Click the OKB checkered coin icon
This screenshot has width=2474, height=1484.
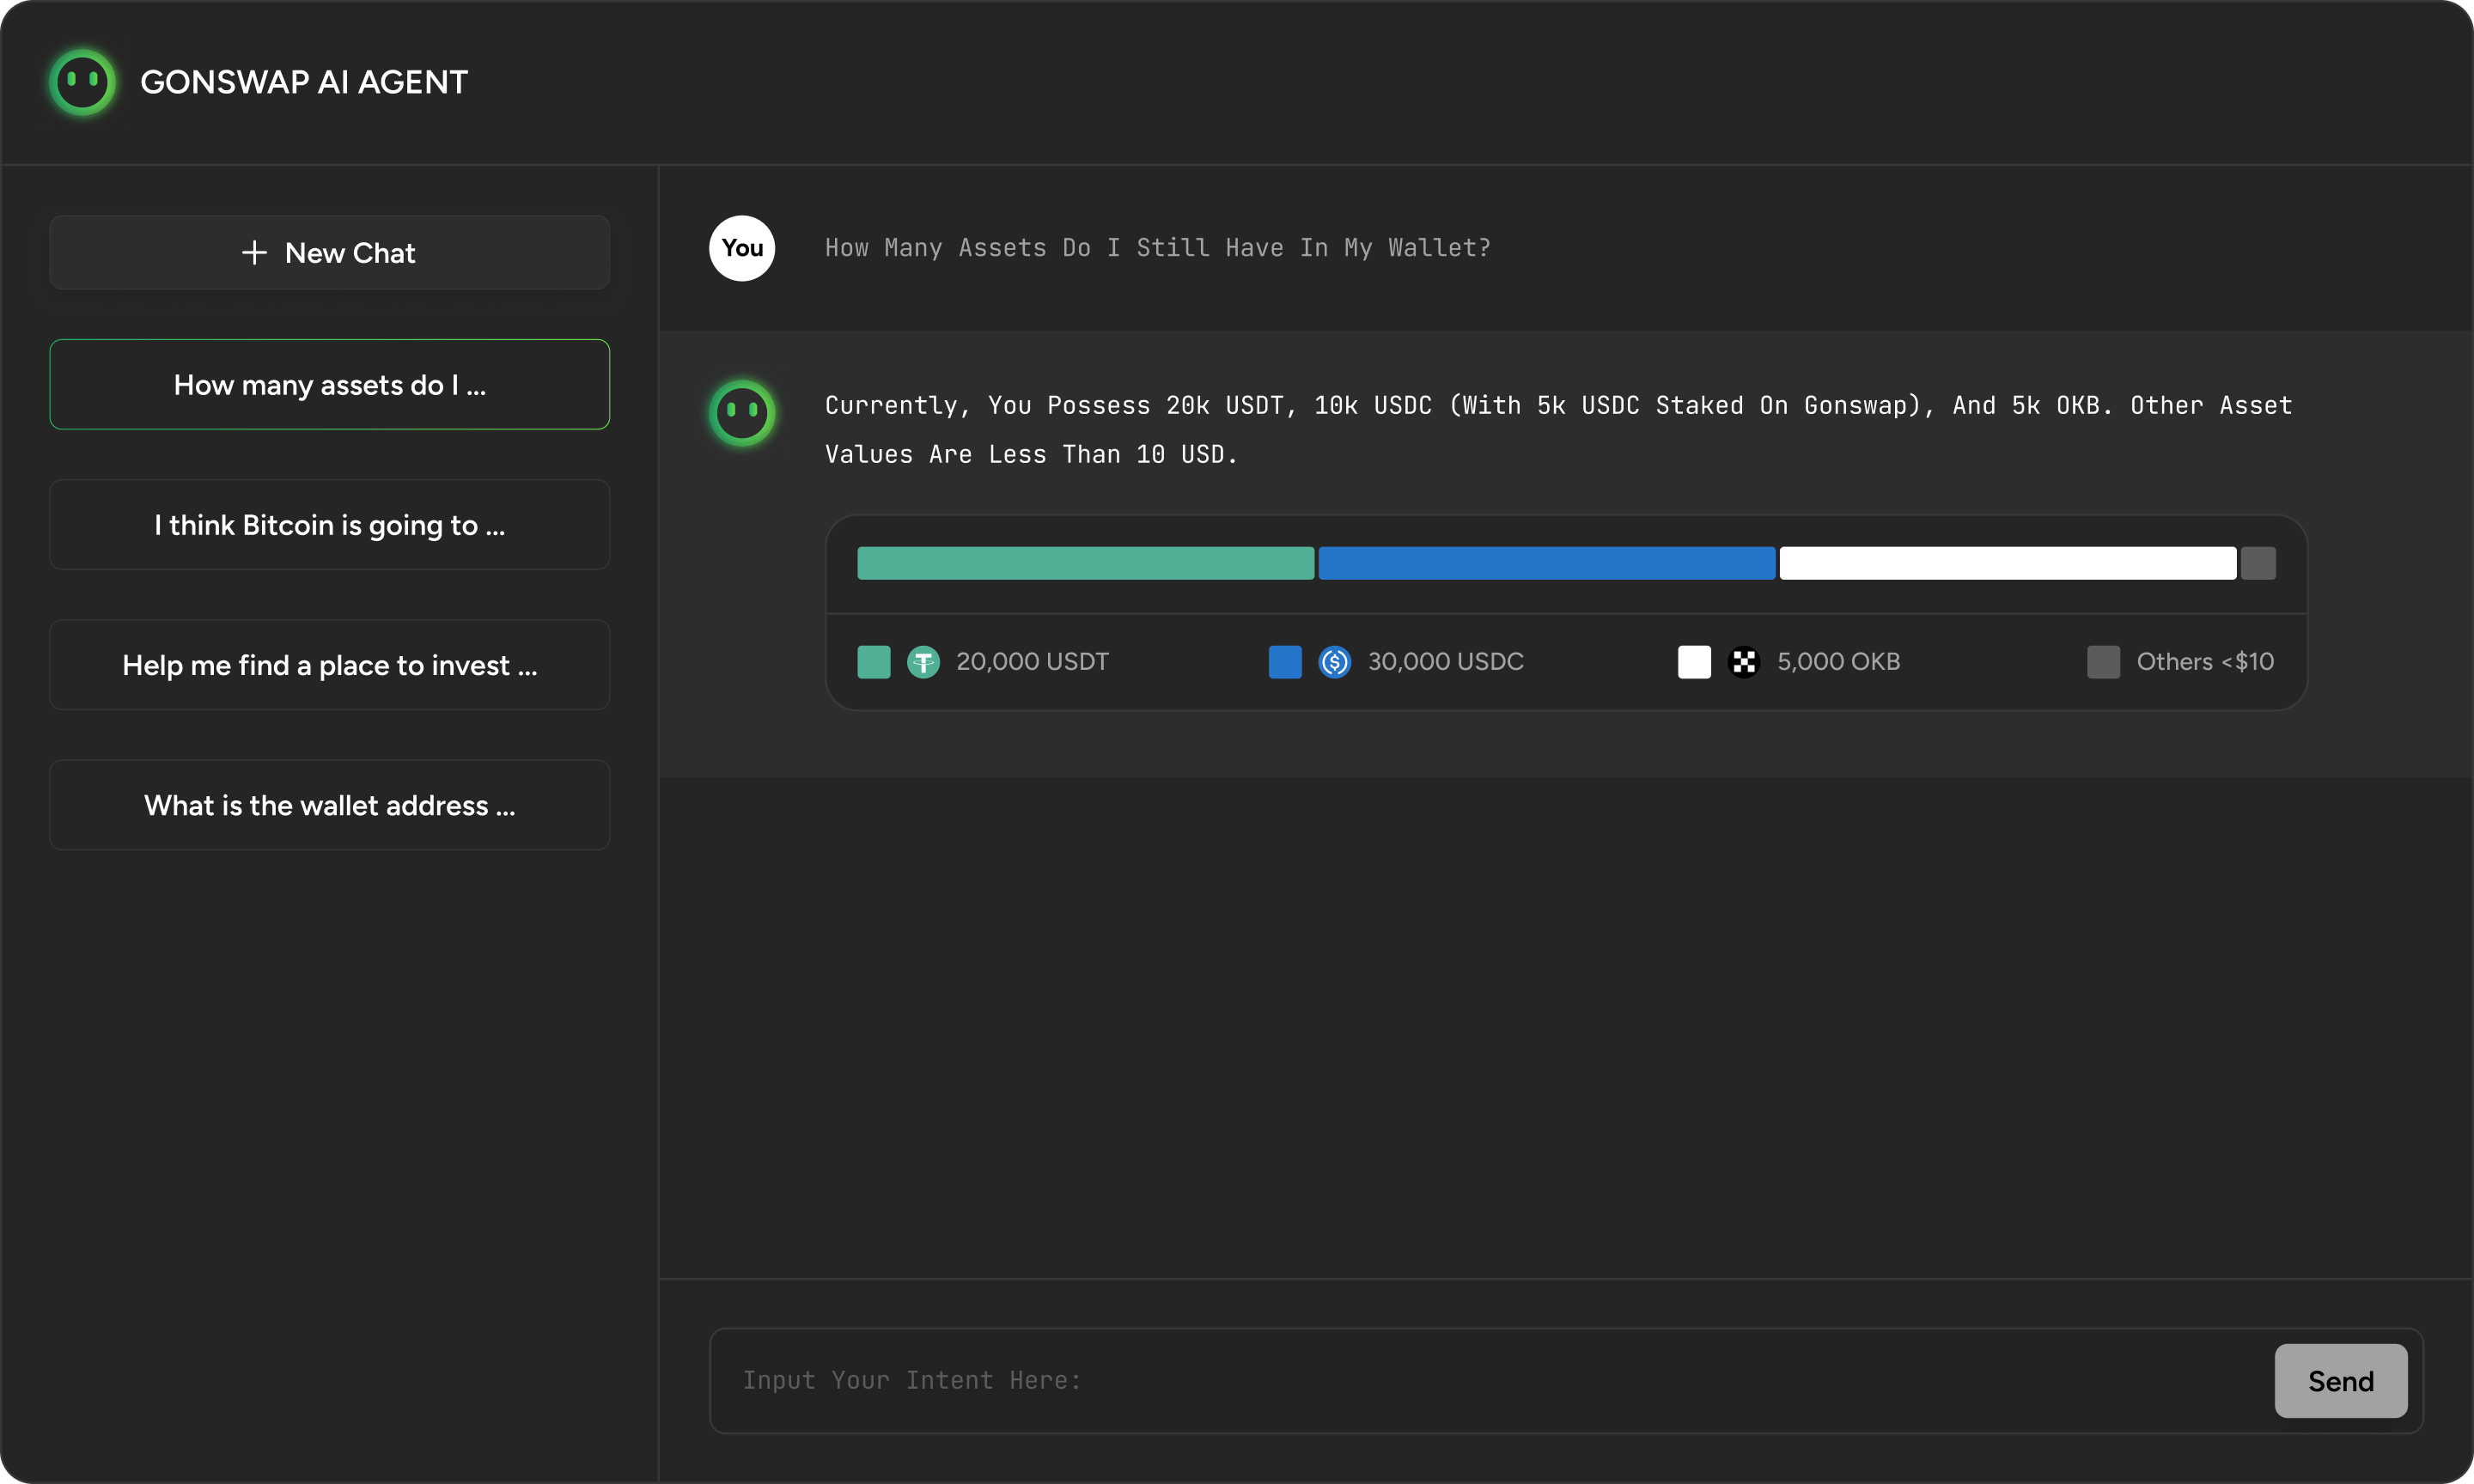1744,662
